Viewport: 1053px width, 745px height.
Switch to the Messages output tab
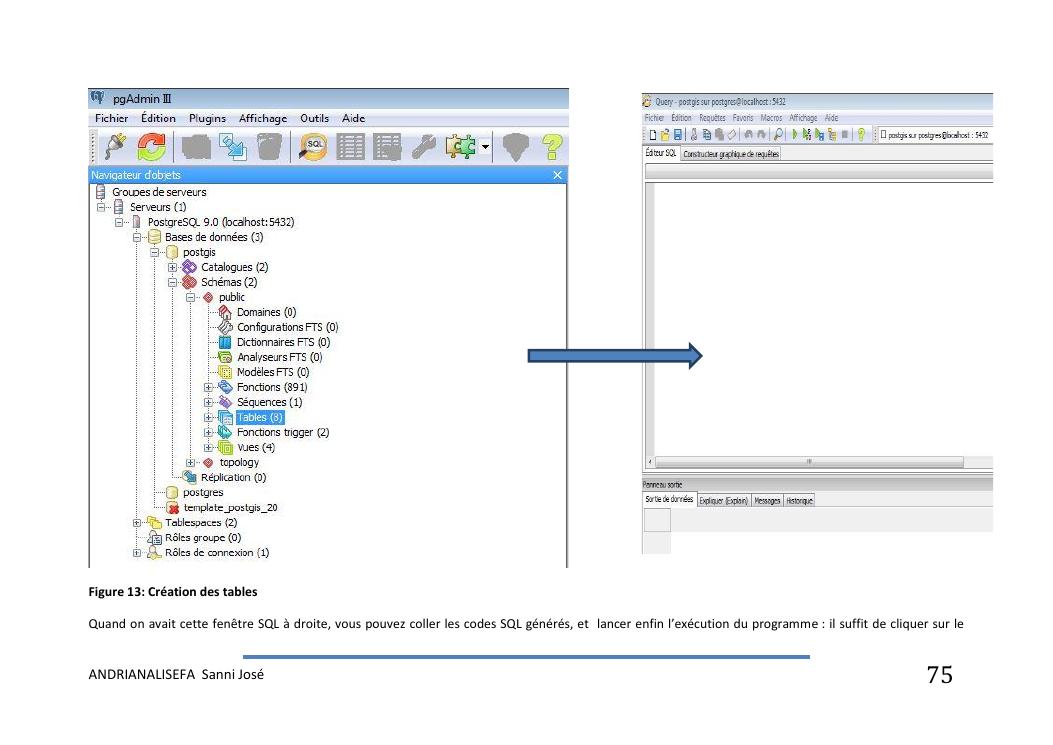click(x=766, y=500)
